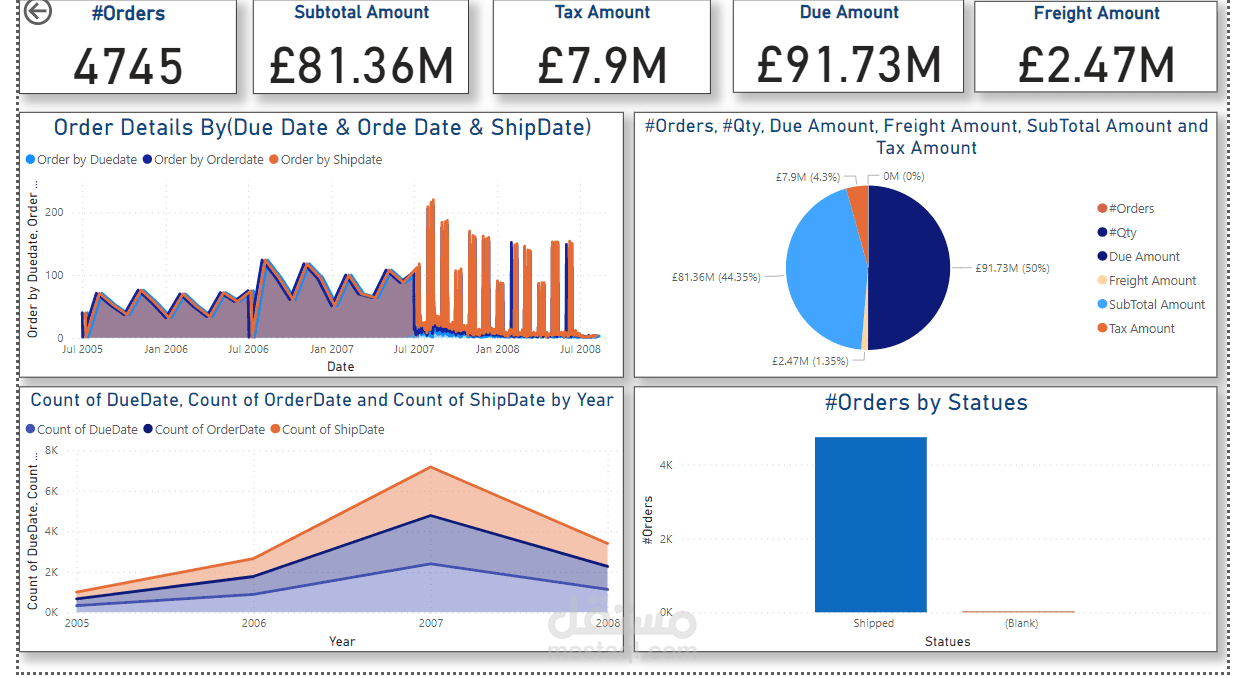
Task: Click the Order by Duedate legend marker
Action: click(x=30, y=160)
